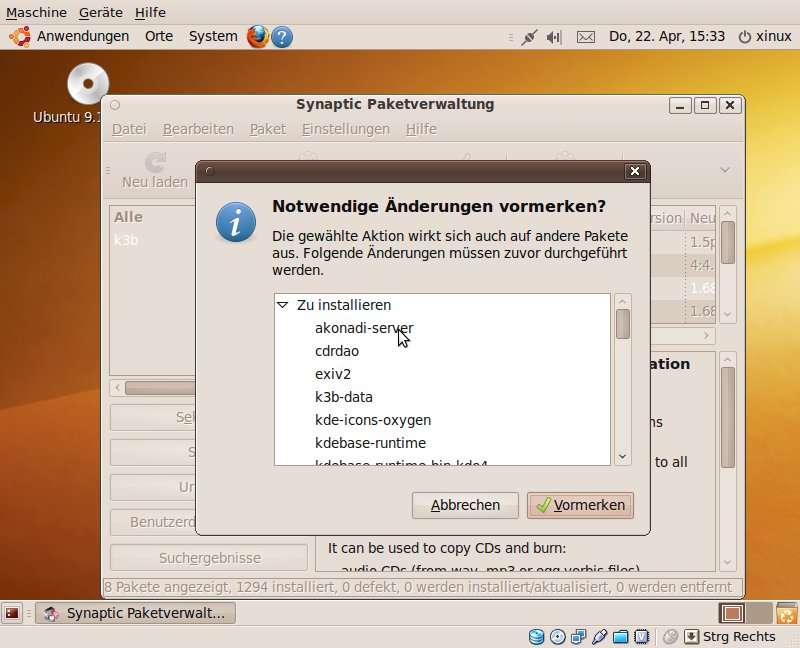Click the show desktop icon bottom-left
Screen dimensions: 800x648
pos(13,613)
